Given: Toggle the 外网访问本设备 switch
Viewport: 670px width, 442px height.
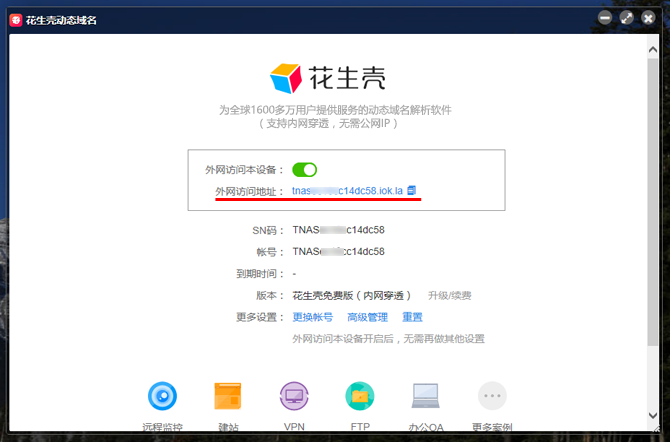Looking at the screenshot, I should 304,170.
